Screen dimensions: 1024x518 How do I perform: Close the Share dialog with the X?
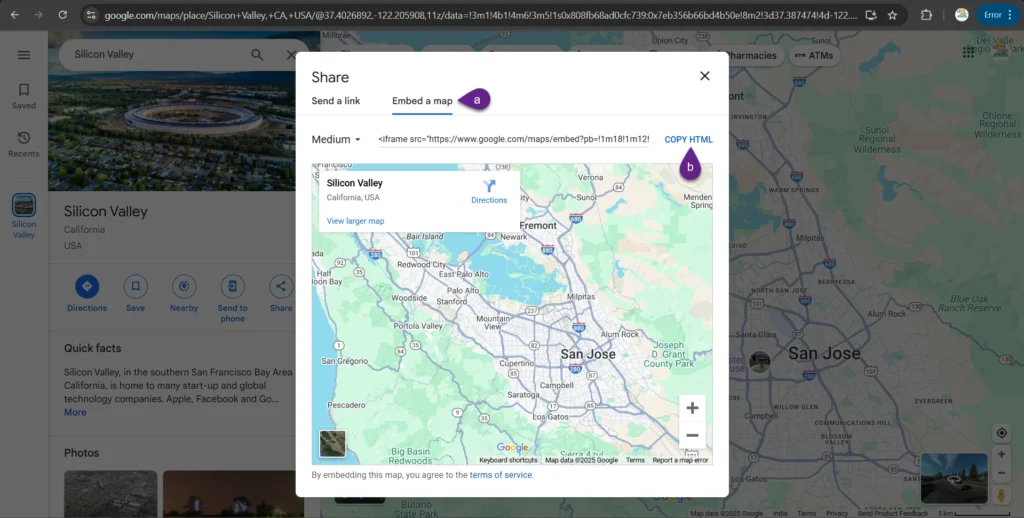pos(705,76)
